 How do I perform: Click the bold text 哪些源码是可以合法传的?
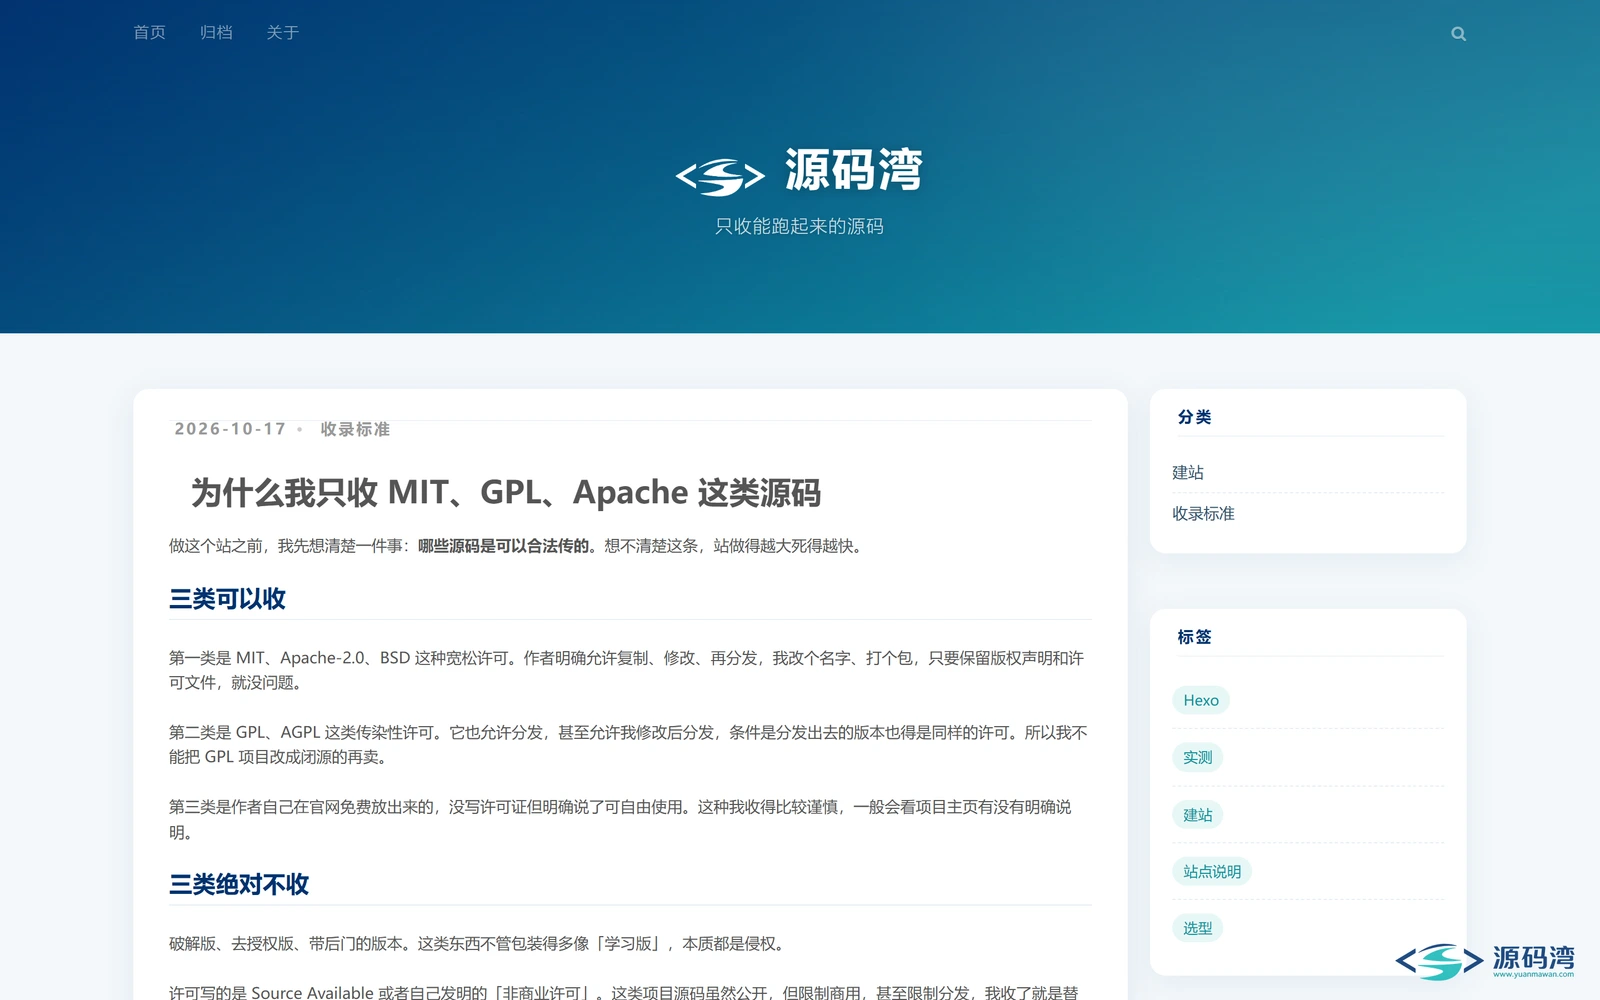tap(503, 546)
